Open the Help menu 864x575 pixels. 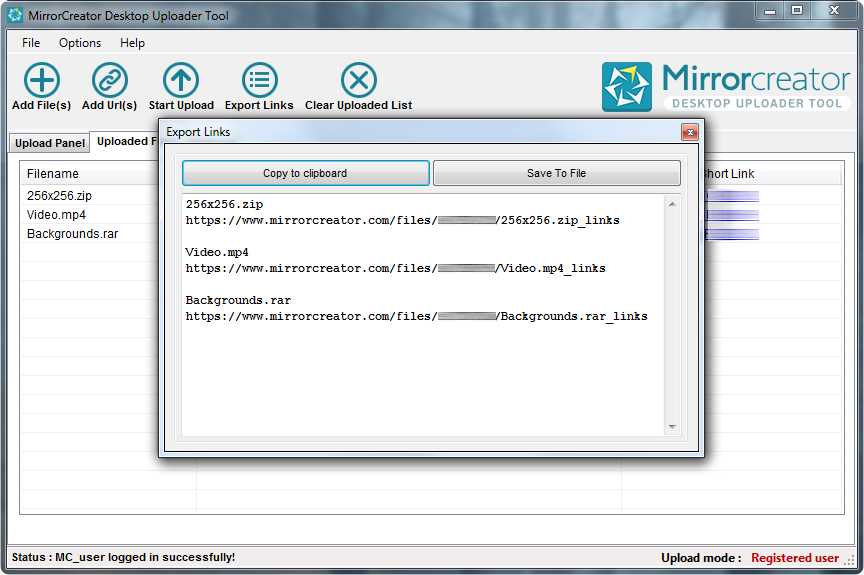(132, 43)
